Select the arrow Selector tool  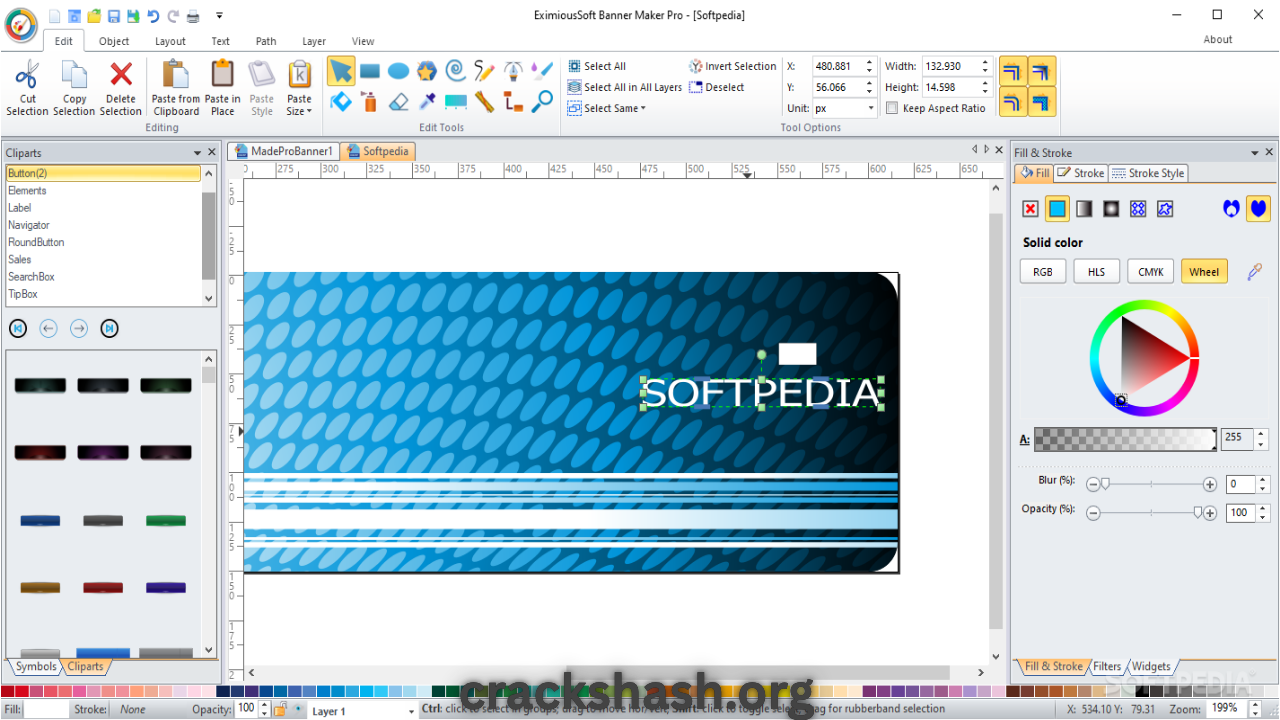(341, 71)
